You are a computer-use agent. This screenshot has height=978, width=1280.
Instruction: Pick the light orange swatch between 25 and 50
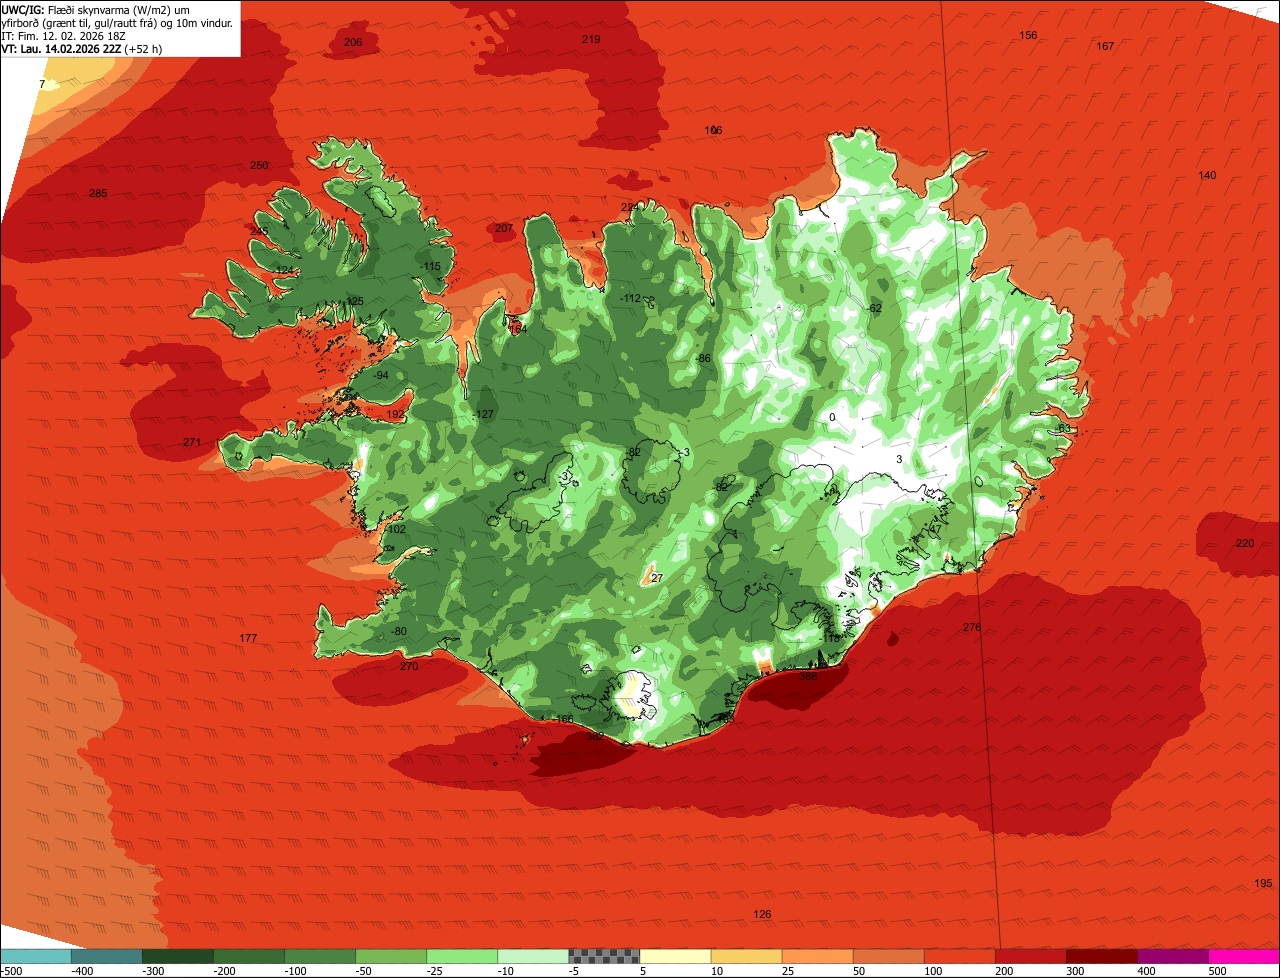point(817,955)
